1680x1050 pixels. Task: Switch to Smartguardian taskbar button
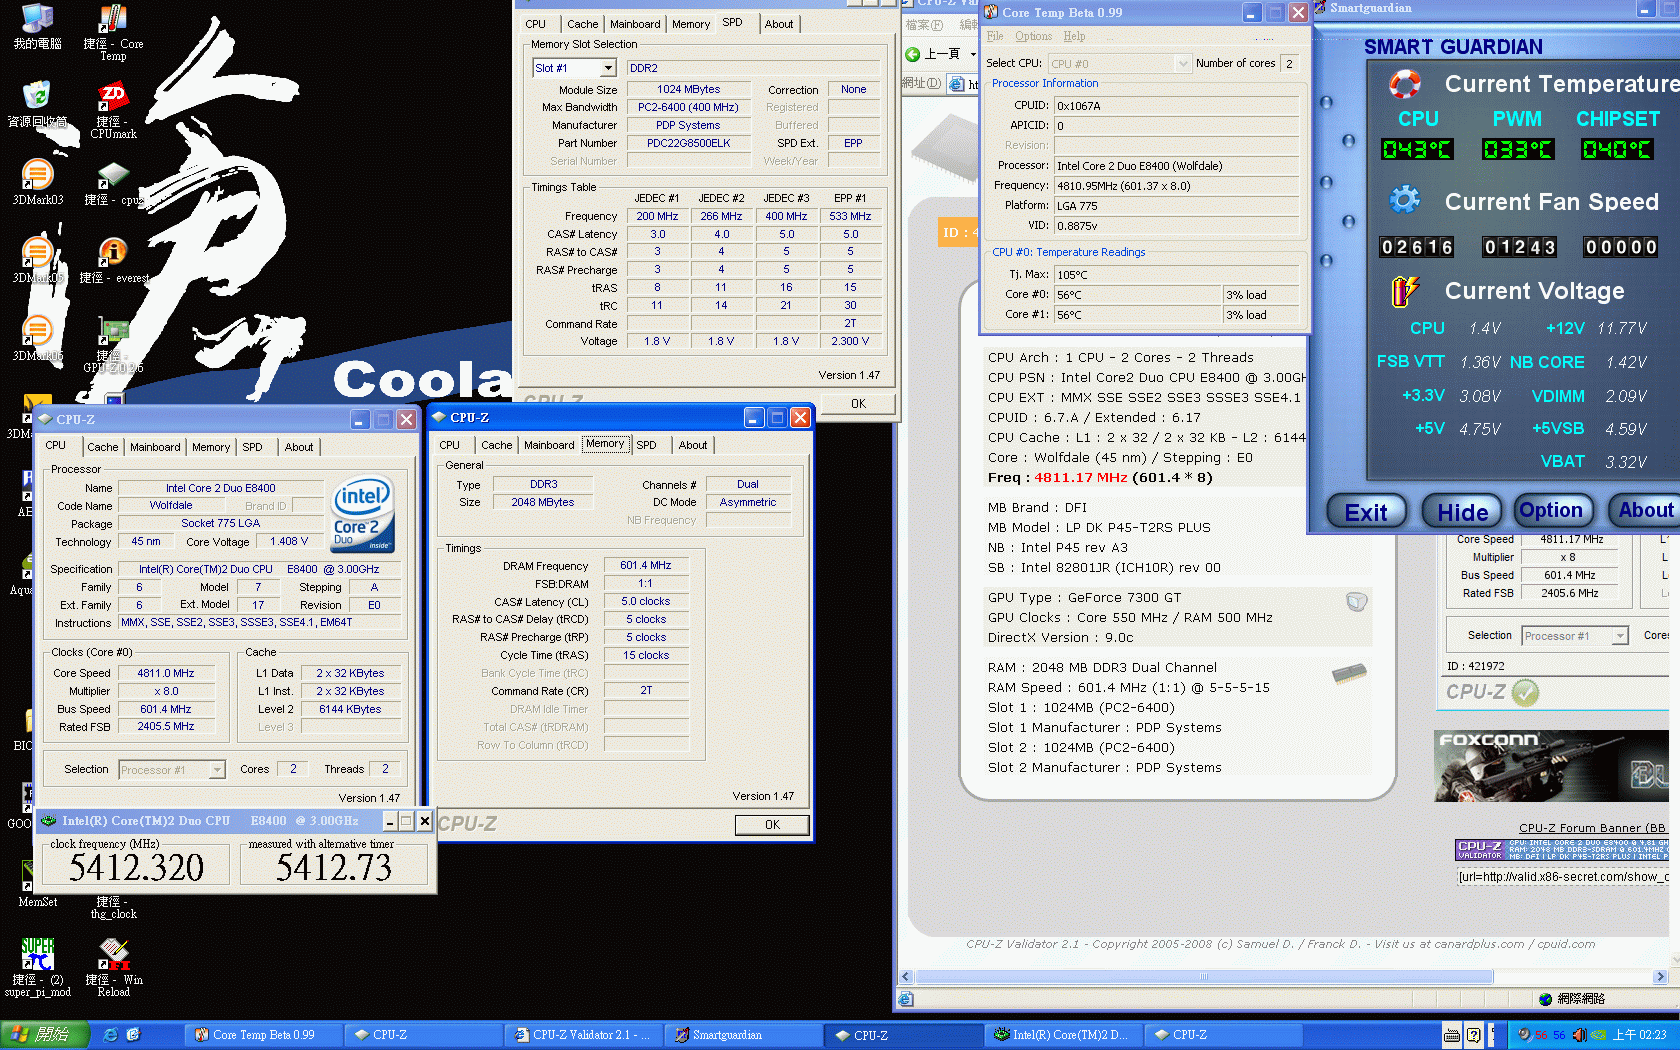click(743, 1035)
